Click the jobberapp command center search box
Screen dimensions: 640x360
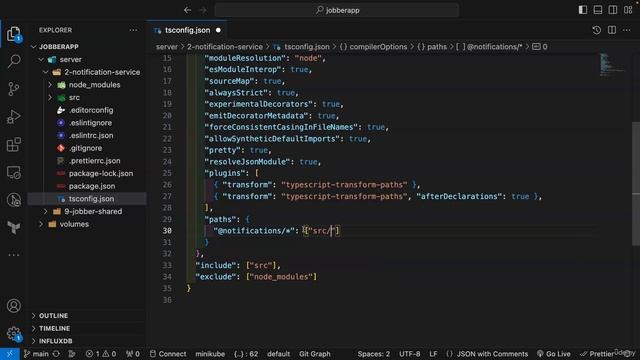coord(337,10)
